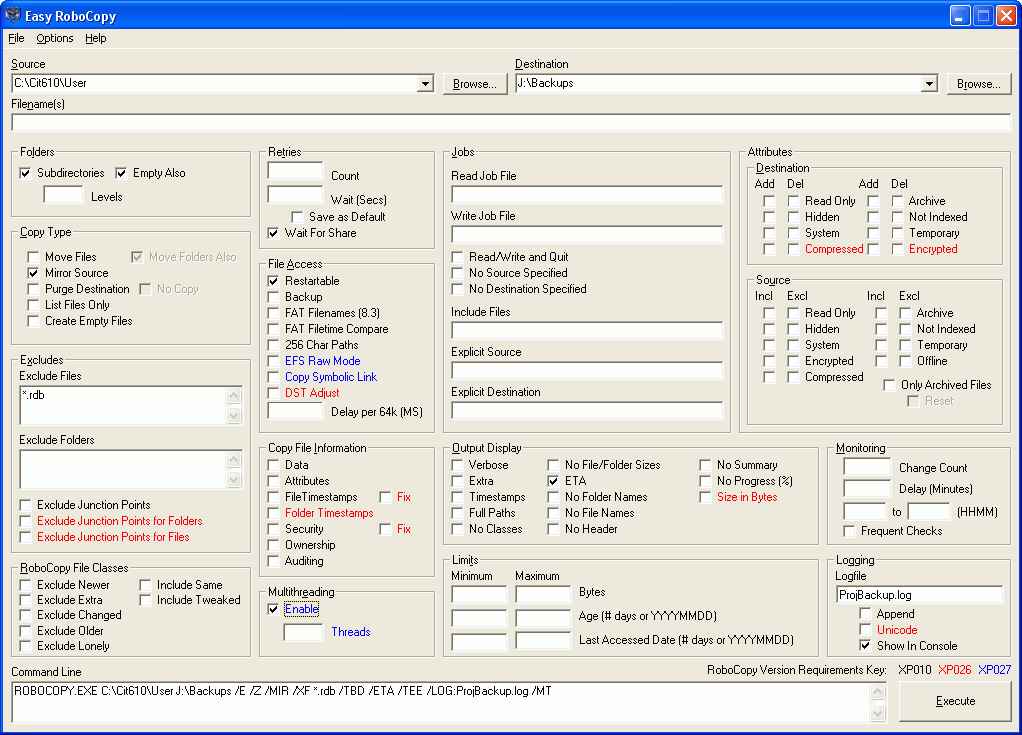This screenshot has width=1022, height=735.
Task: Toggle the Restartable checkbox
Action: click(273, 281)
